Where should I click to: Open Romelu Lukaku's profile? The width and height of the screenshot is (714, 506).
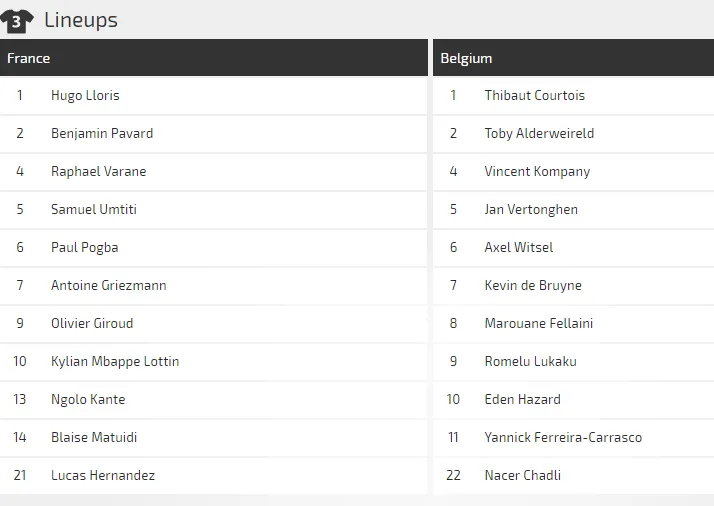click(x=530, y=362)
